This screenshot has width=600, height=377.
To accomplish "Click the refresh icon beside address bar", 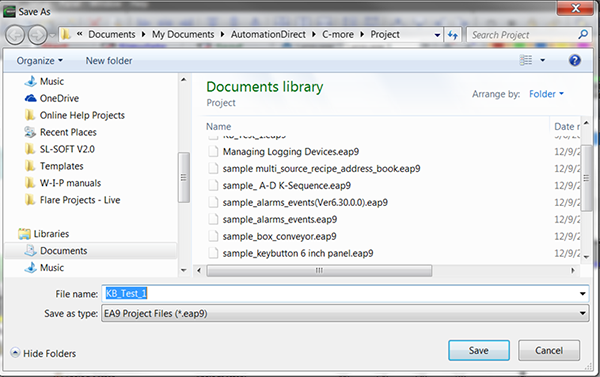I will [453, 35].
